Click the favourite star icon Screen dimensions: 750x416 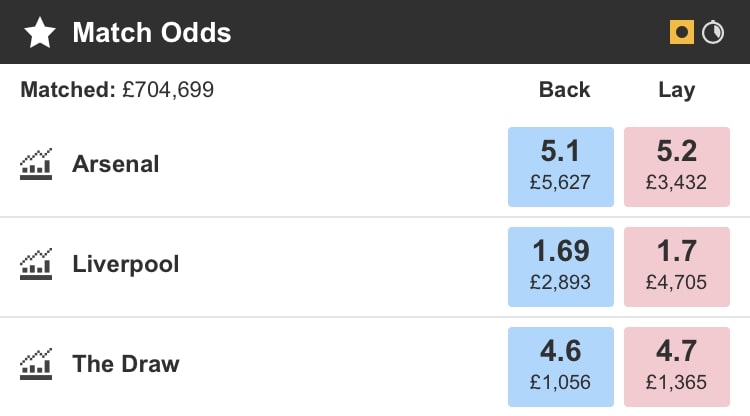(40, 33)
